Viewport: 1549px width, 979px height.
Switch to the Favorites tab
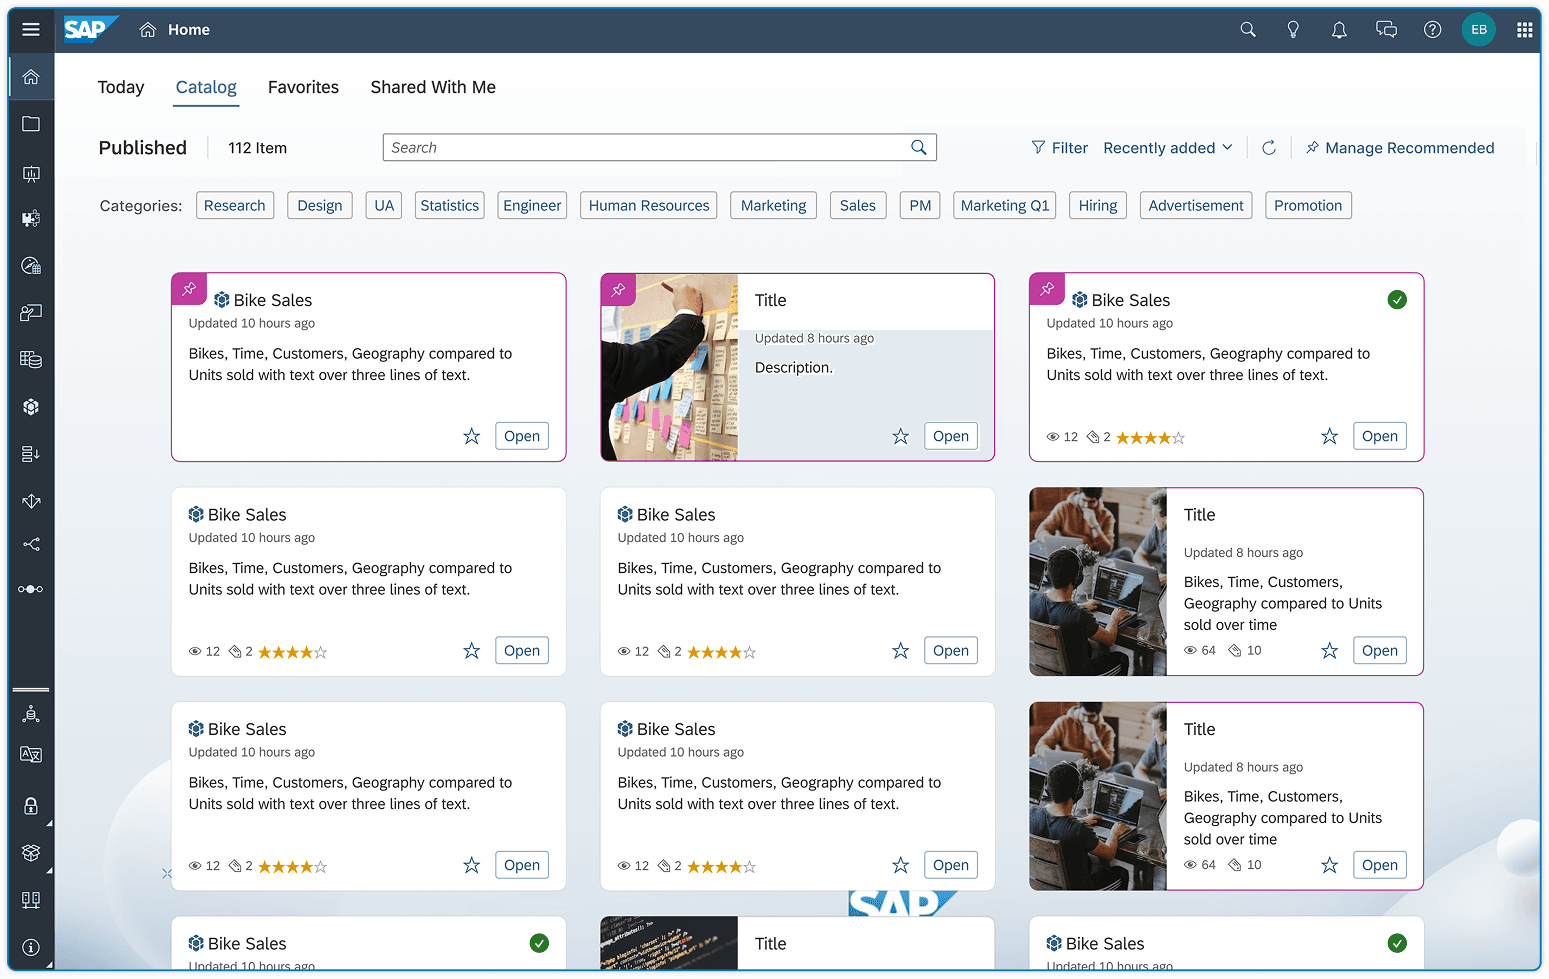pyautogui.click(x=303, y=87)
